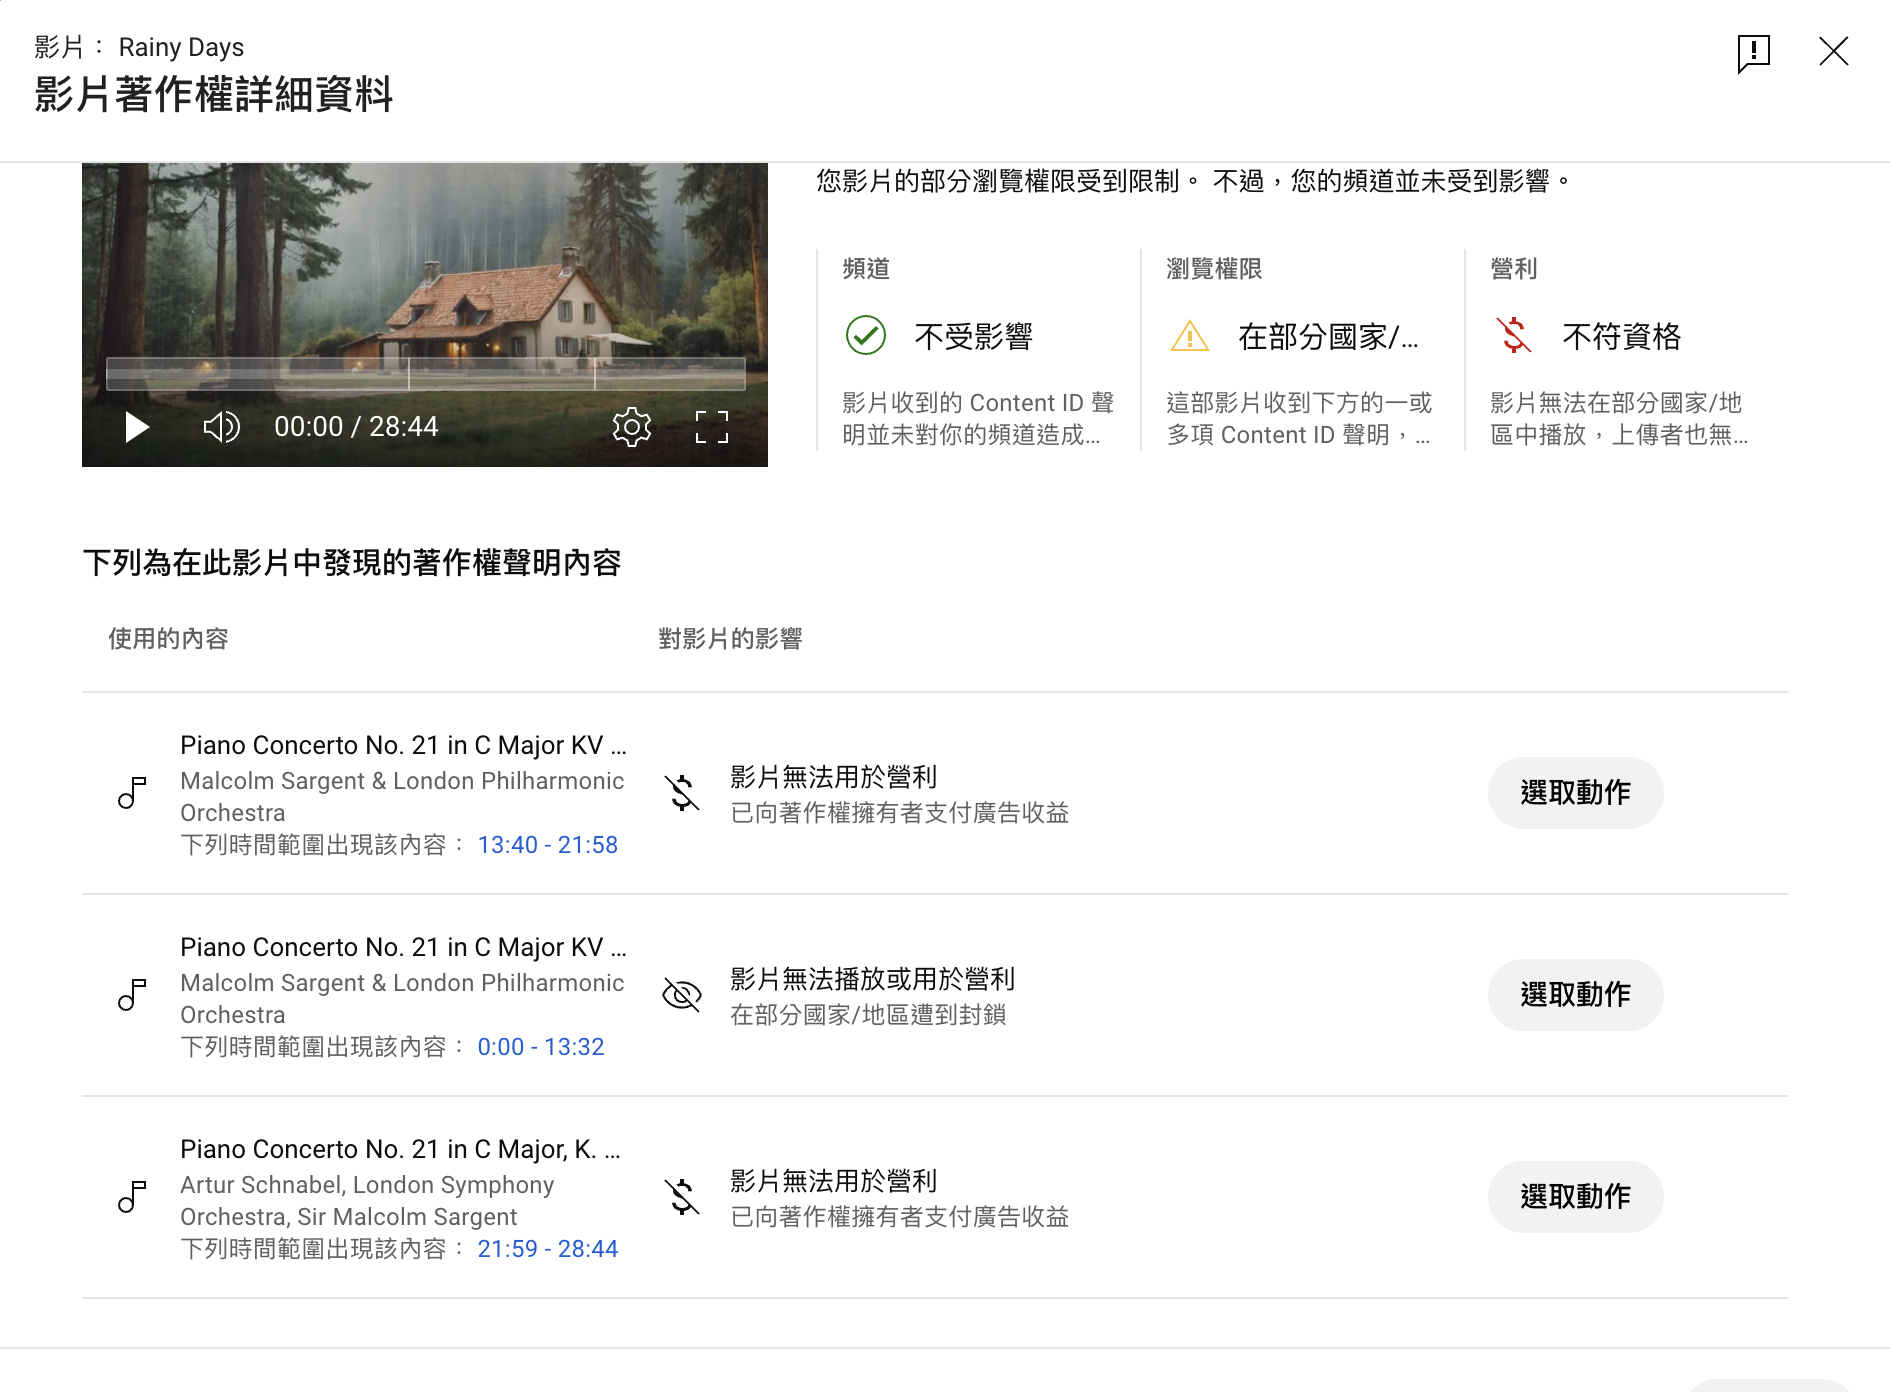The image size is (1890, 1392).
Task: Click the 使用的內容 column header
Action: coord(168,639)
